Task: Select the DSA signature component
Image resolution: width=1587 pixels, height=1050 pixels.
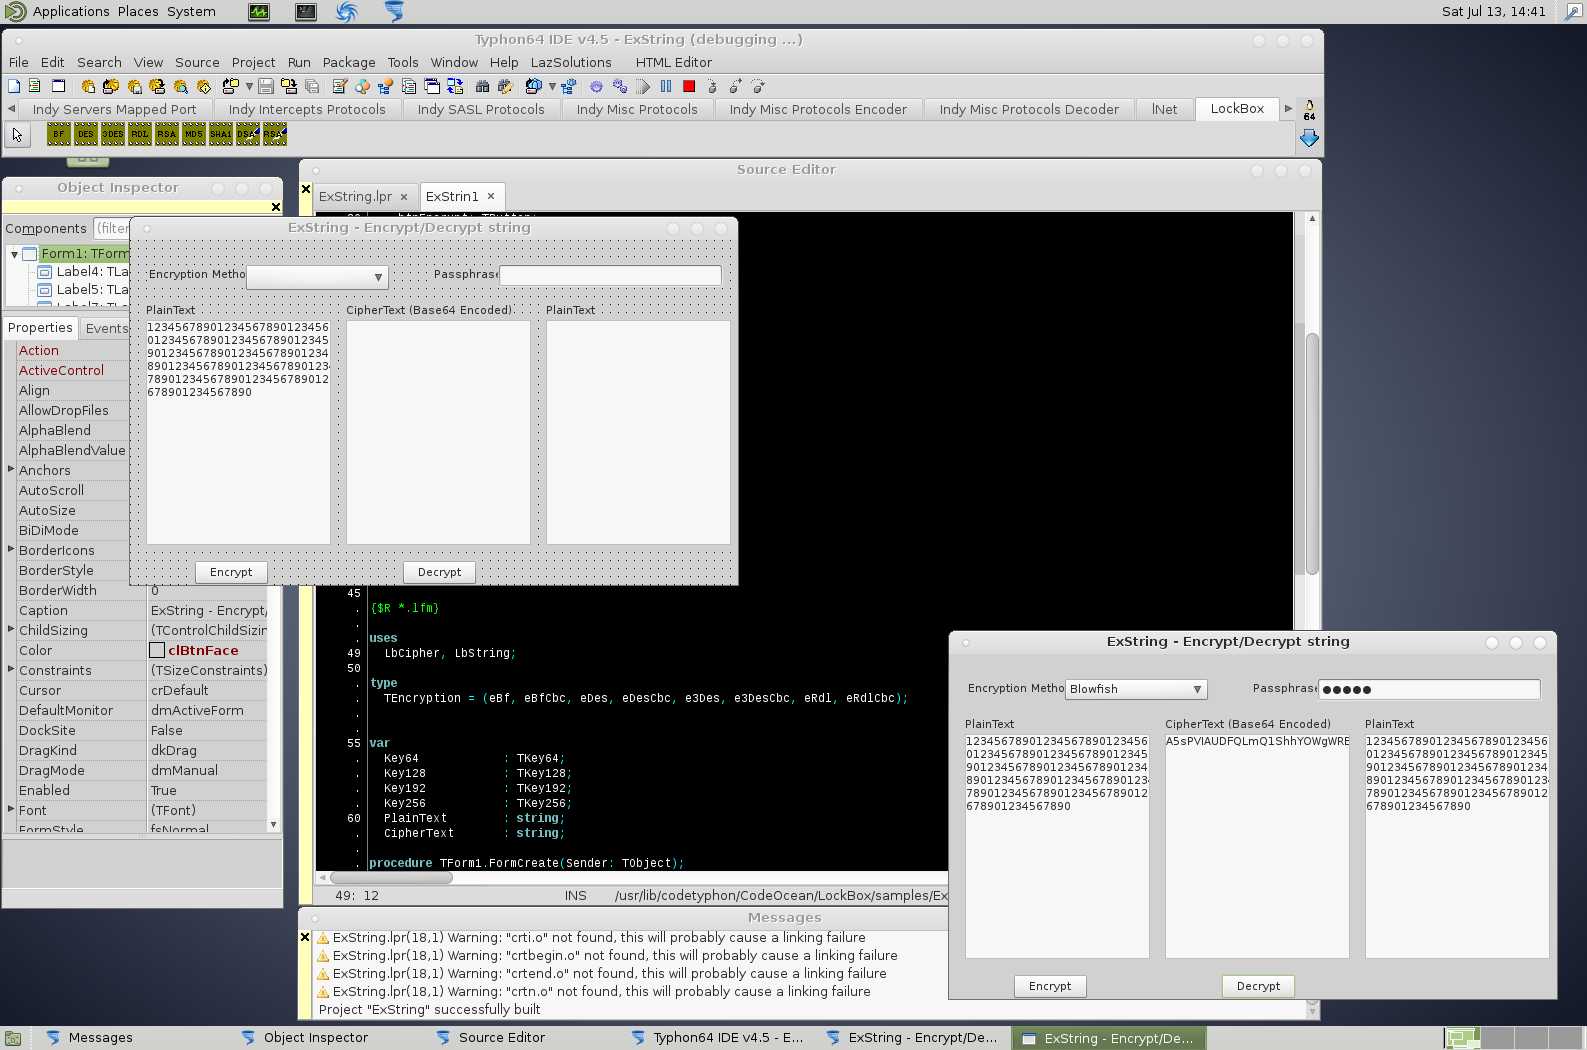Action: coord(248,134)
